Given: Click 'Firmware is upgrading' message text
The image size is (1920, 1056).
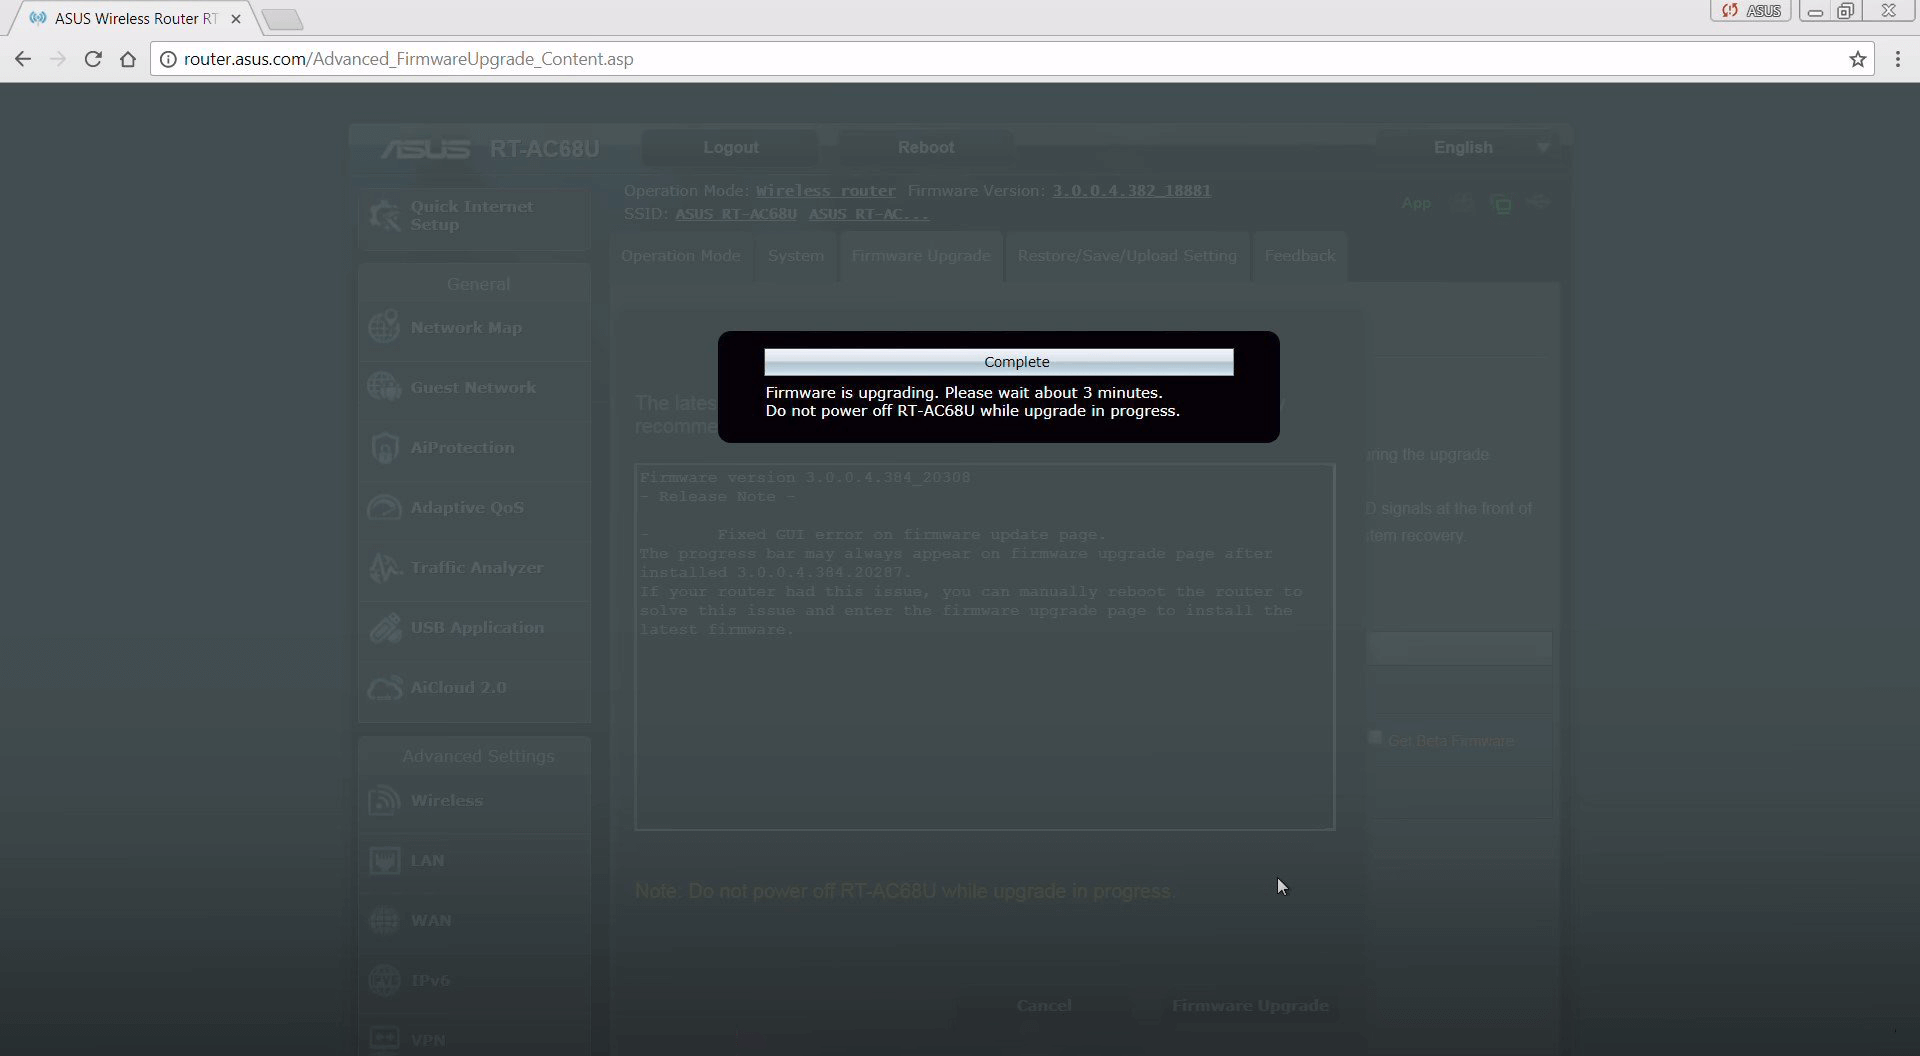Looking at the screenshot, I should coord(964,393).
